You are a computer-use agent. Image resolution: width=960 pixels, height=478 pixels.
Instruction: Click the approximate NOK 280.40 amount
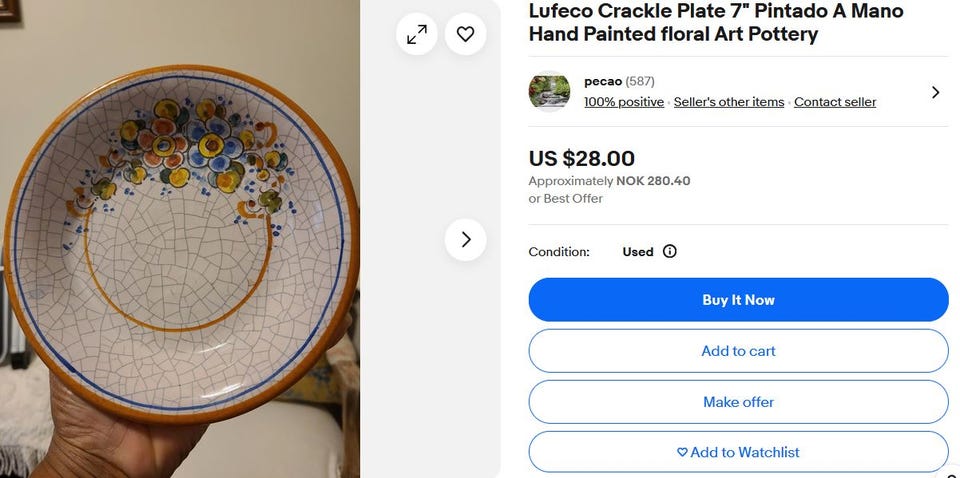click(653, 181)
